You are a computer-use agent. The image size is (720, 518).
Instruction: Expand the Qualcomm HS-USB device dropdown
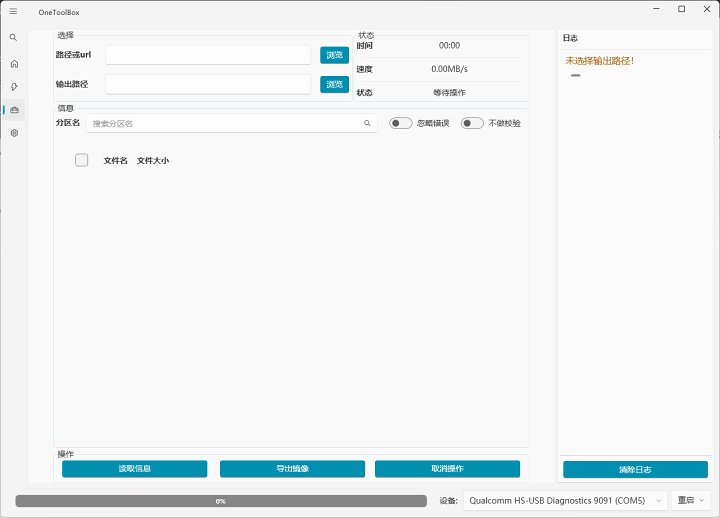pos(565,500)
